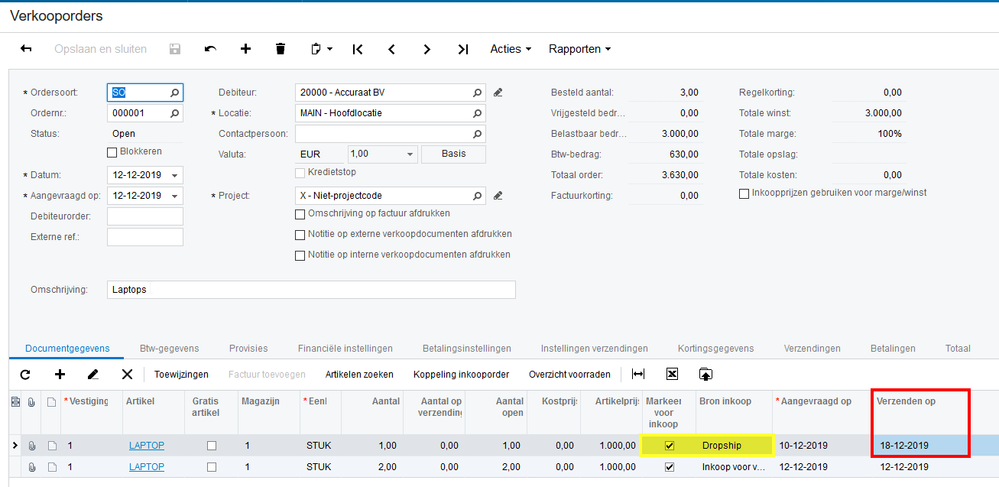Click the Artikelen zoeken button
This screenshot has height=487, width=999.
(x=359, y=374)
